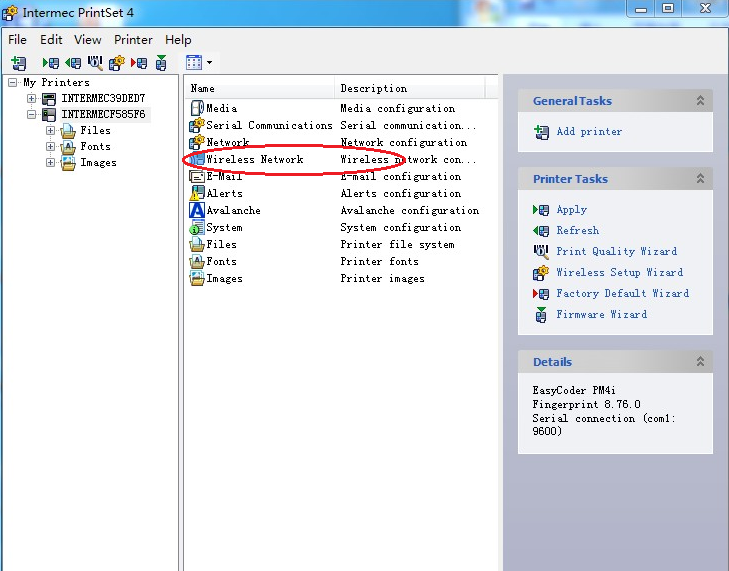Screen dimensions: 729x571
Task: Open Factory Default Wizard link
Action: 623,293
